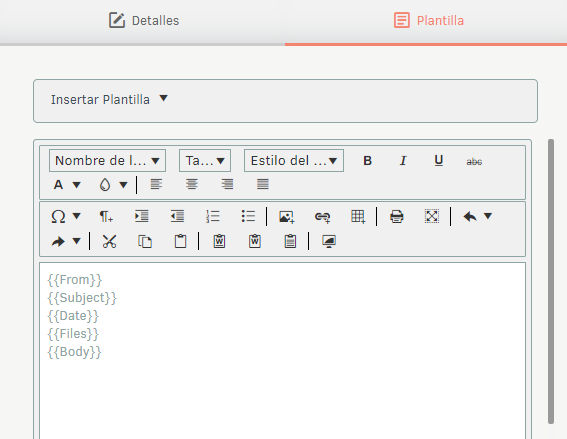
Task: Print the template content
Action: 397,217
